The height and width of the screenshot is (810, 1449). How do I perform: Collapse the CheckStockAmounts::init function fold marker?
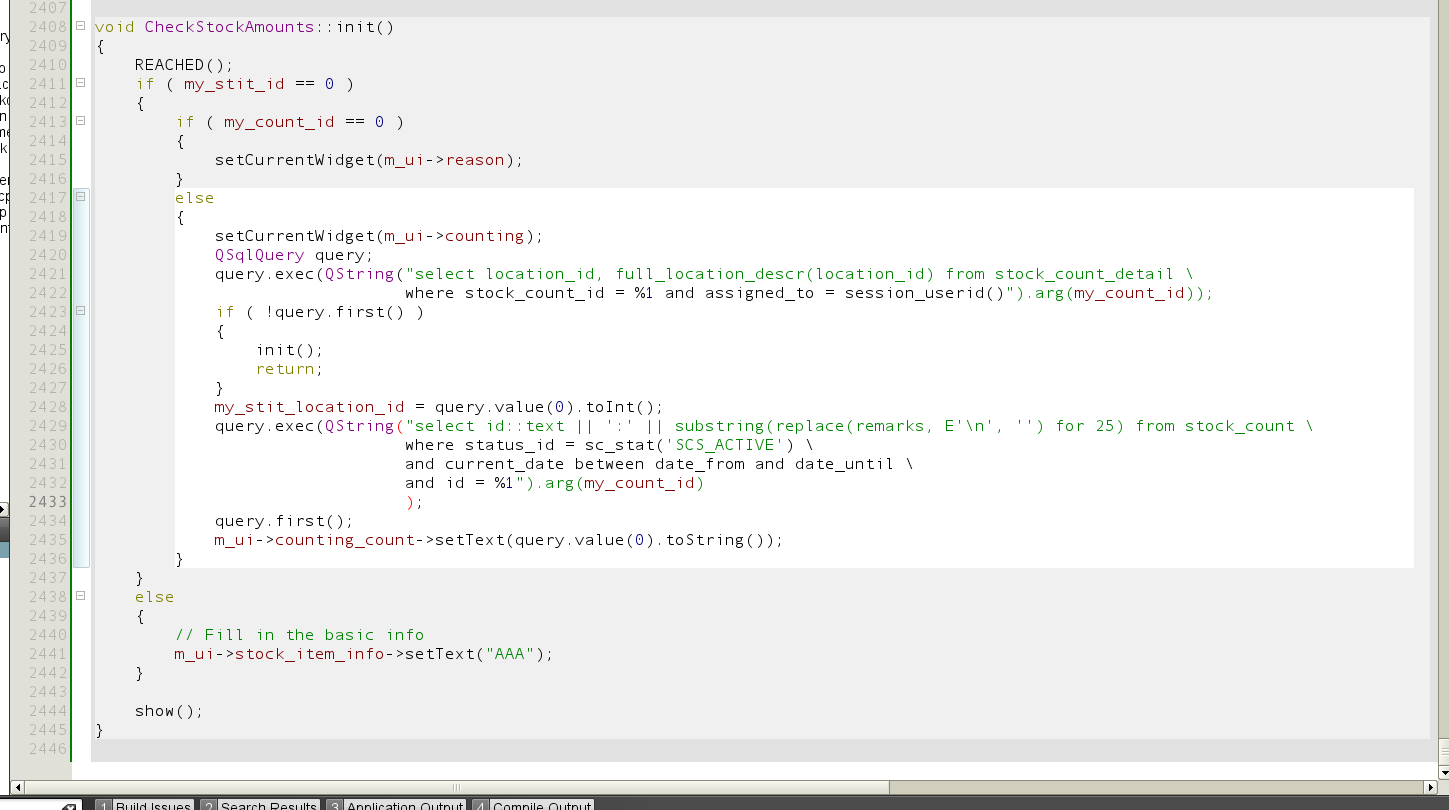coord(80,27)
